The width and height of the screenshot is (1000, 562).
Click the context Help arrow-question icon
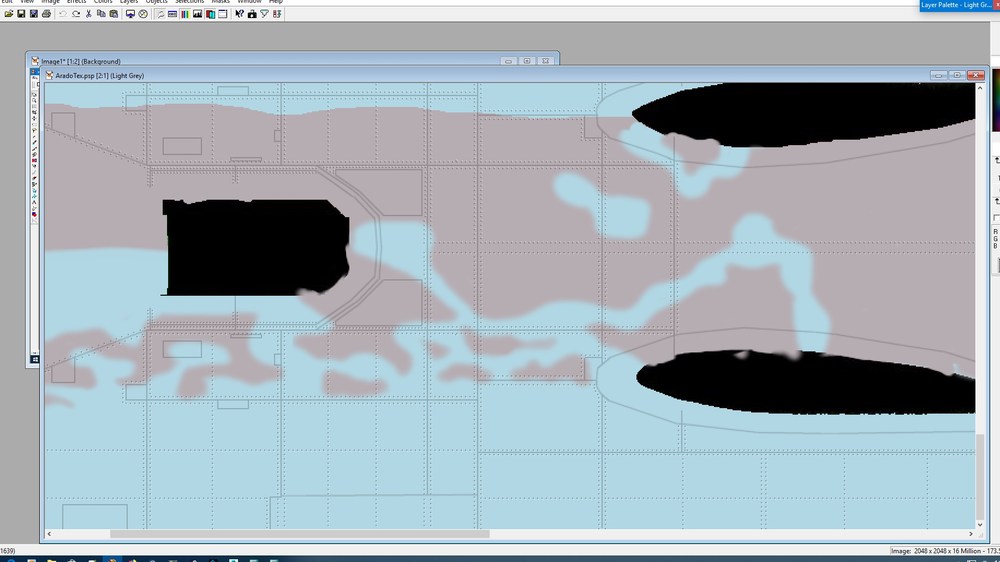tap(239, 14)
